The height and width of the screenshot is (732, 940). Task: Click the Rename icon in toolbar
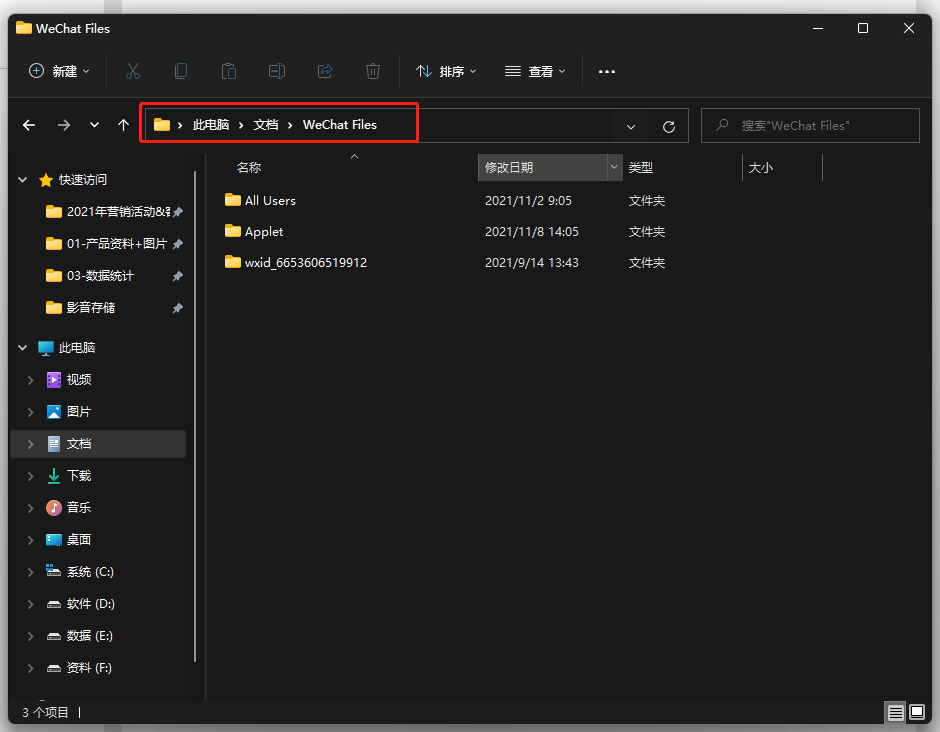click(x=277, y=71)
